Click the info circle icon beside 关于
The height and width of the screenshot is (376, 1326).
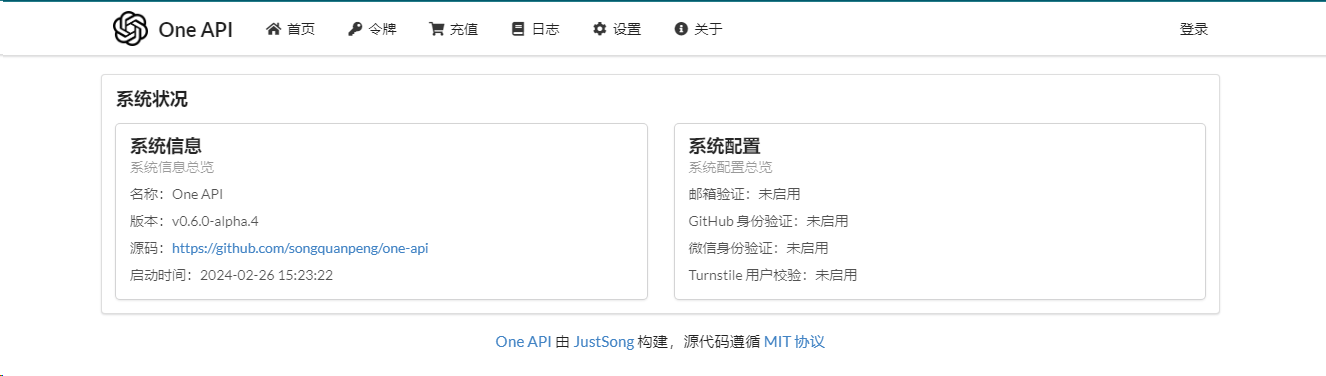(x=681, y=29)
